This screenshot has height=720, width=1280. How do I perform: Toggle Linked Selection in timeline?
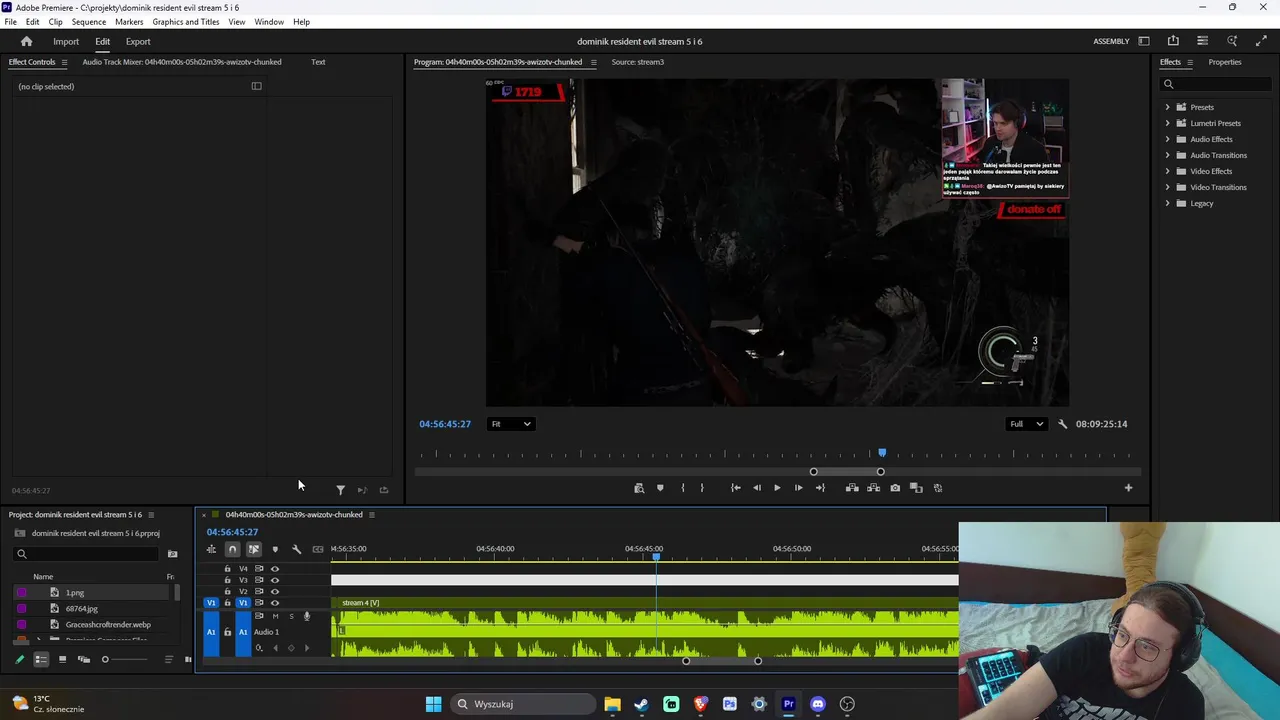point(254,549)
